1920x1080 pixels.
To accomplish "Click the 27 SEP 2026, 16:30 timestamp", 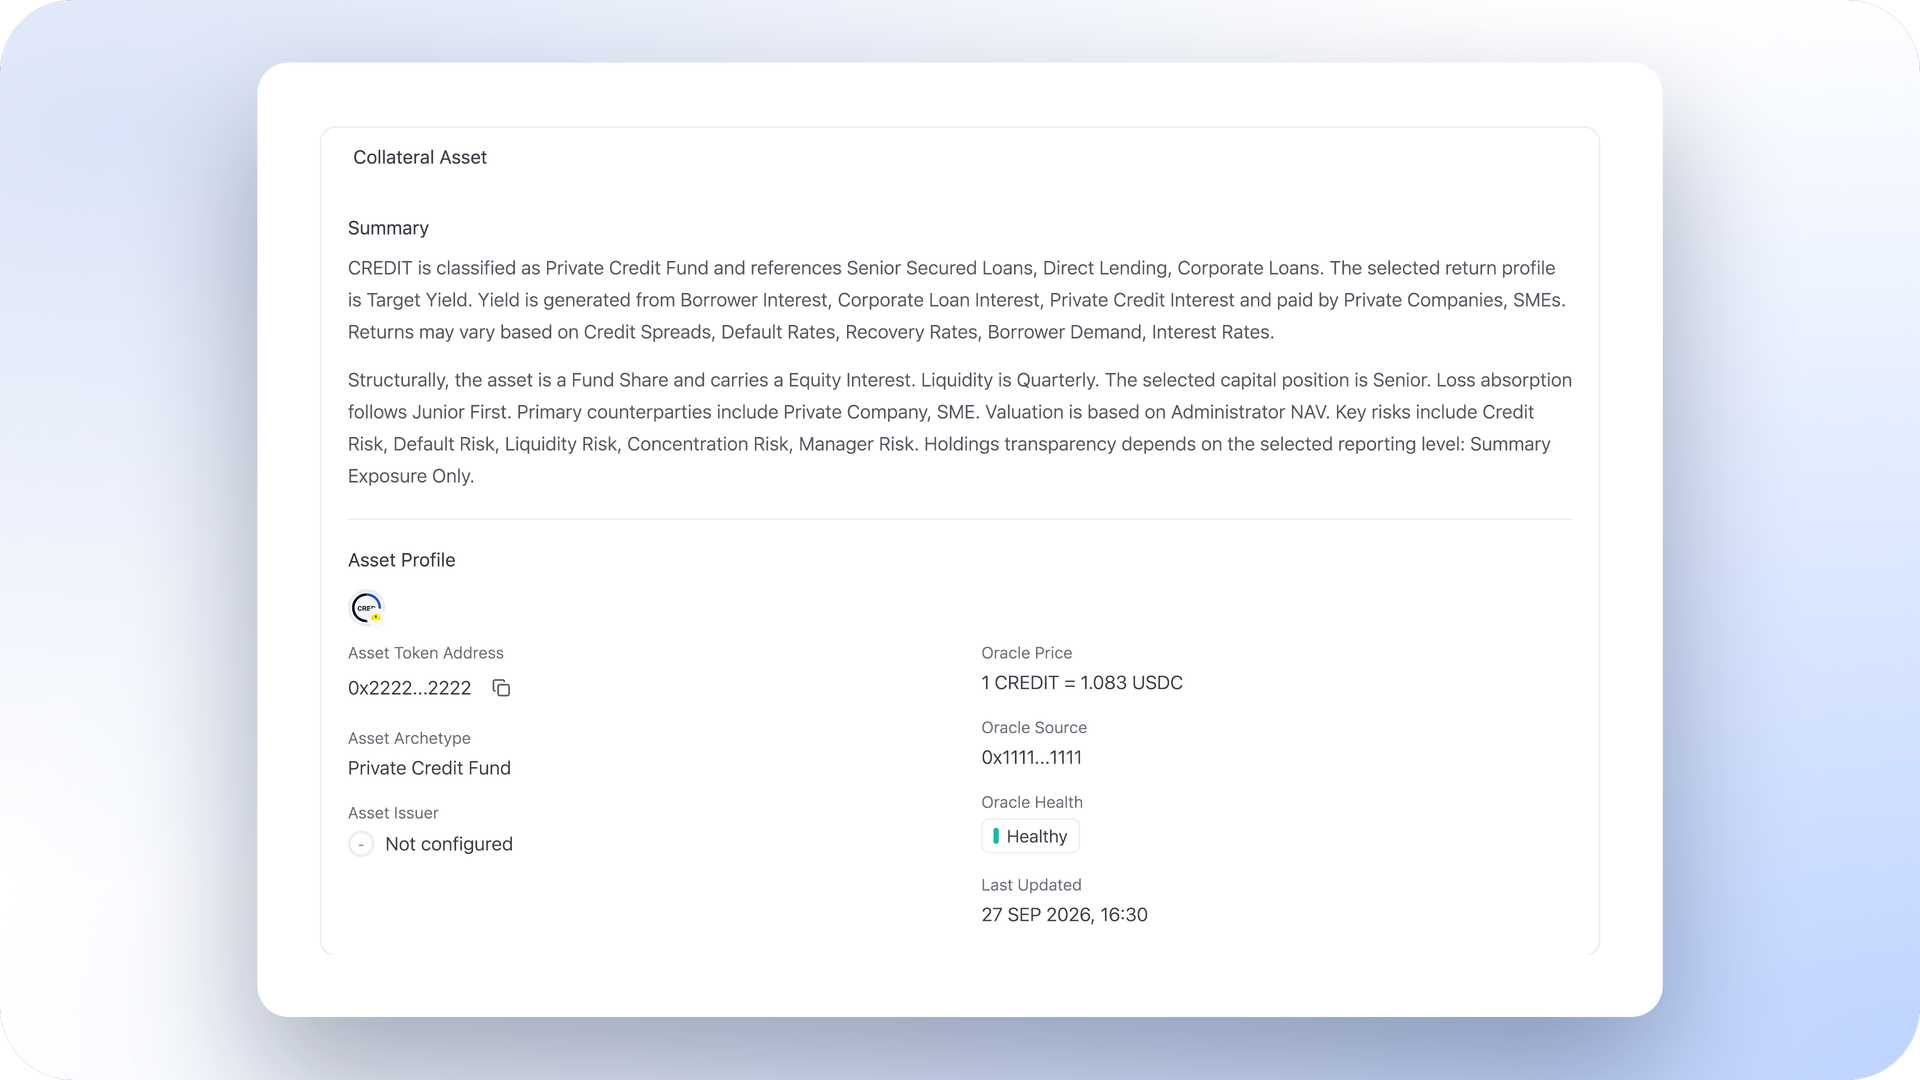I will point(1064,915).
